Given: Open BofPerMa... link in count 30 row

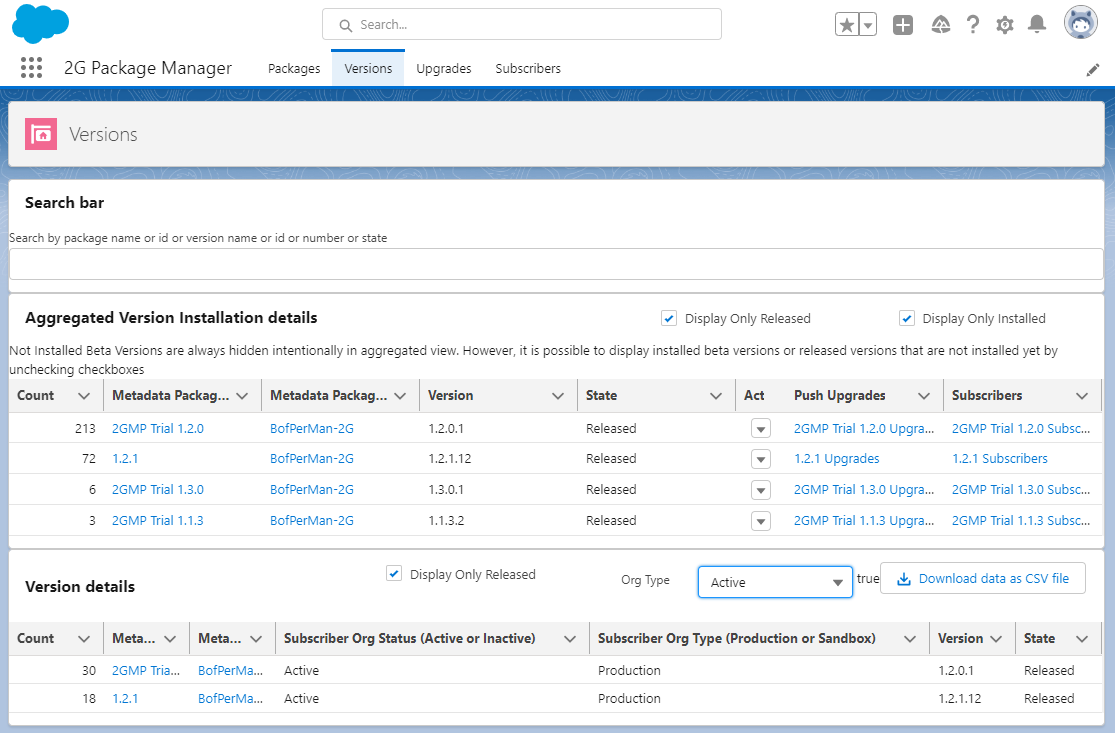Looking at the screenshot, I should [230, 670].
